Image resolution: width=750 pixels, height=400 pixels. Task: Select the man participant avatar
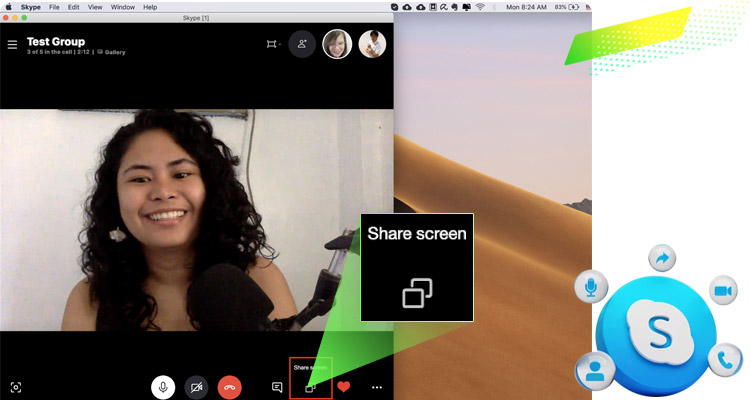click(x=372, y=44)
